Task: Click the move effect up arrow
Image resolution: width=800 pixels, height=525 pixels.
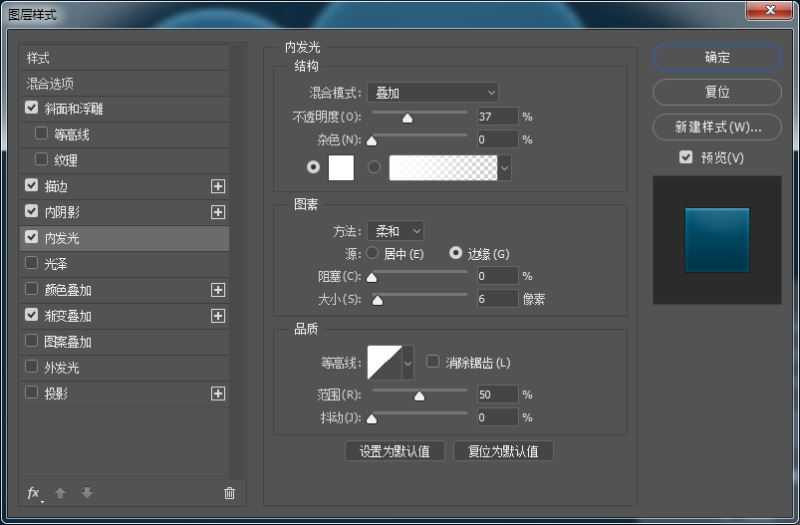Action: pyautogui.click(x=61, y=493)
